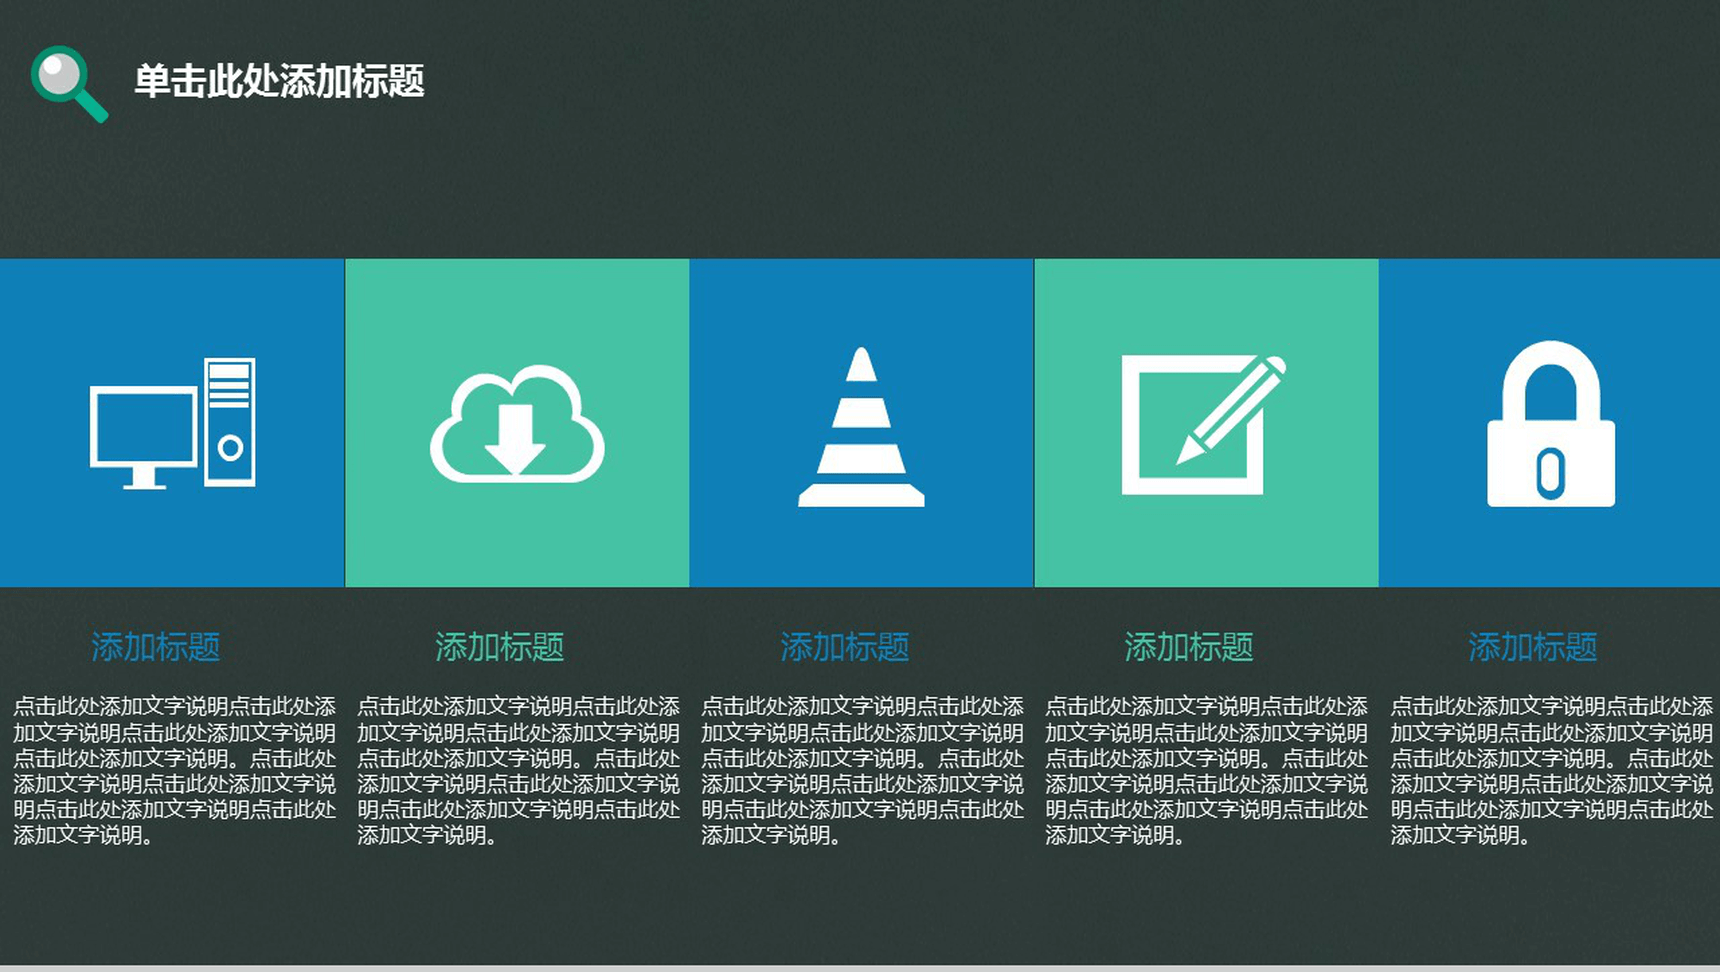Click the cloud download icon
This screenshot has height=972, width=1720.
pos(517,424)
